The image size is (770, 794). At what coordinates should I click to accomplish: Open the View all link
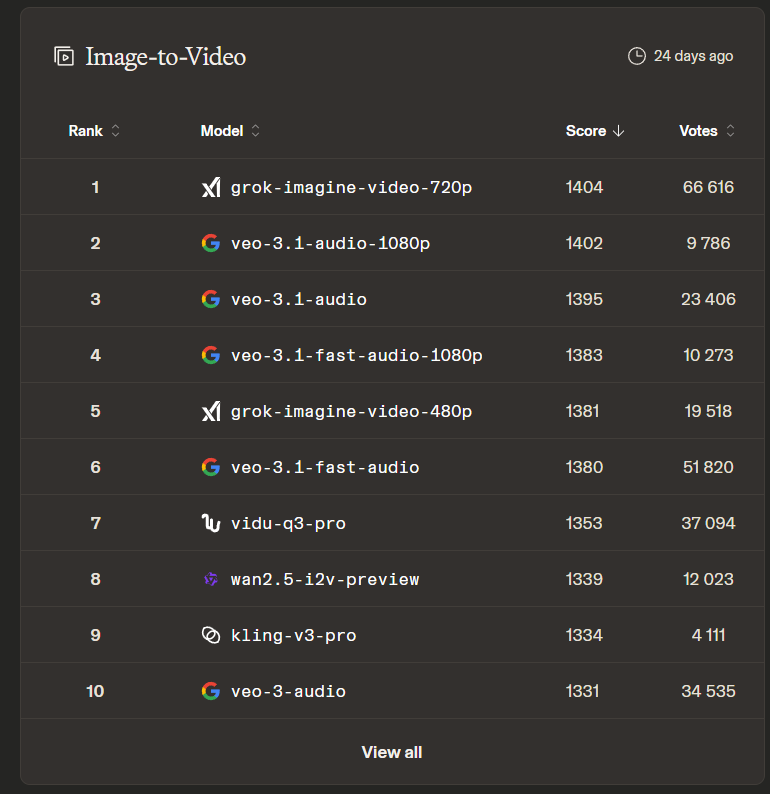[x=392, y=752]
